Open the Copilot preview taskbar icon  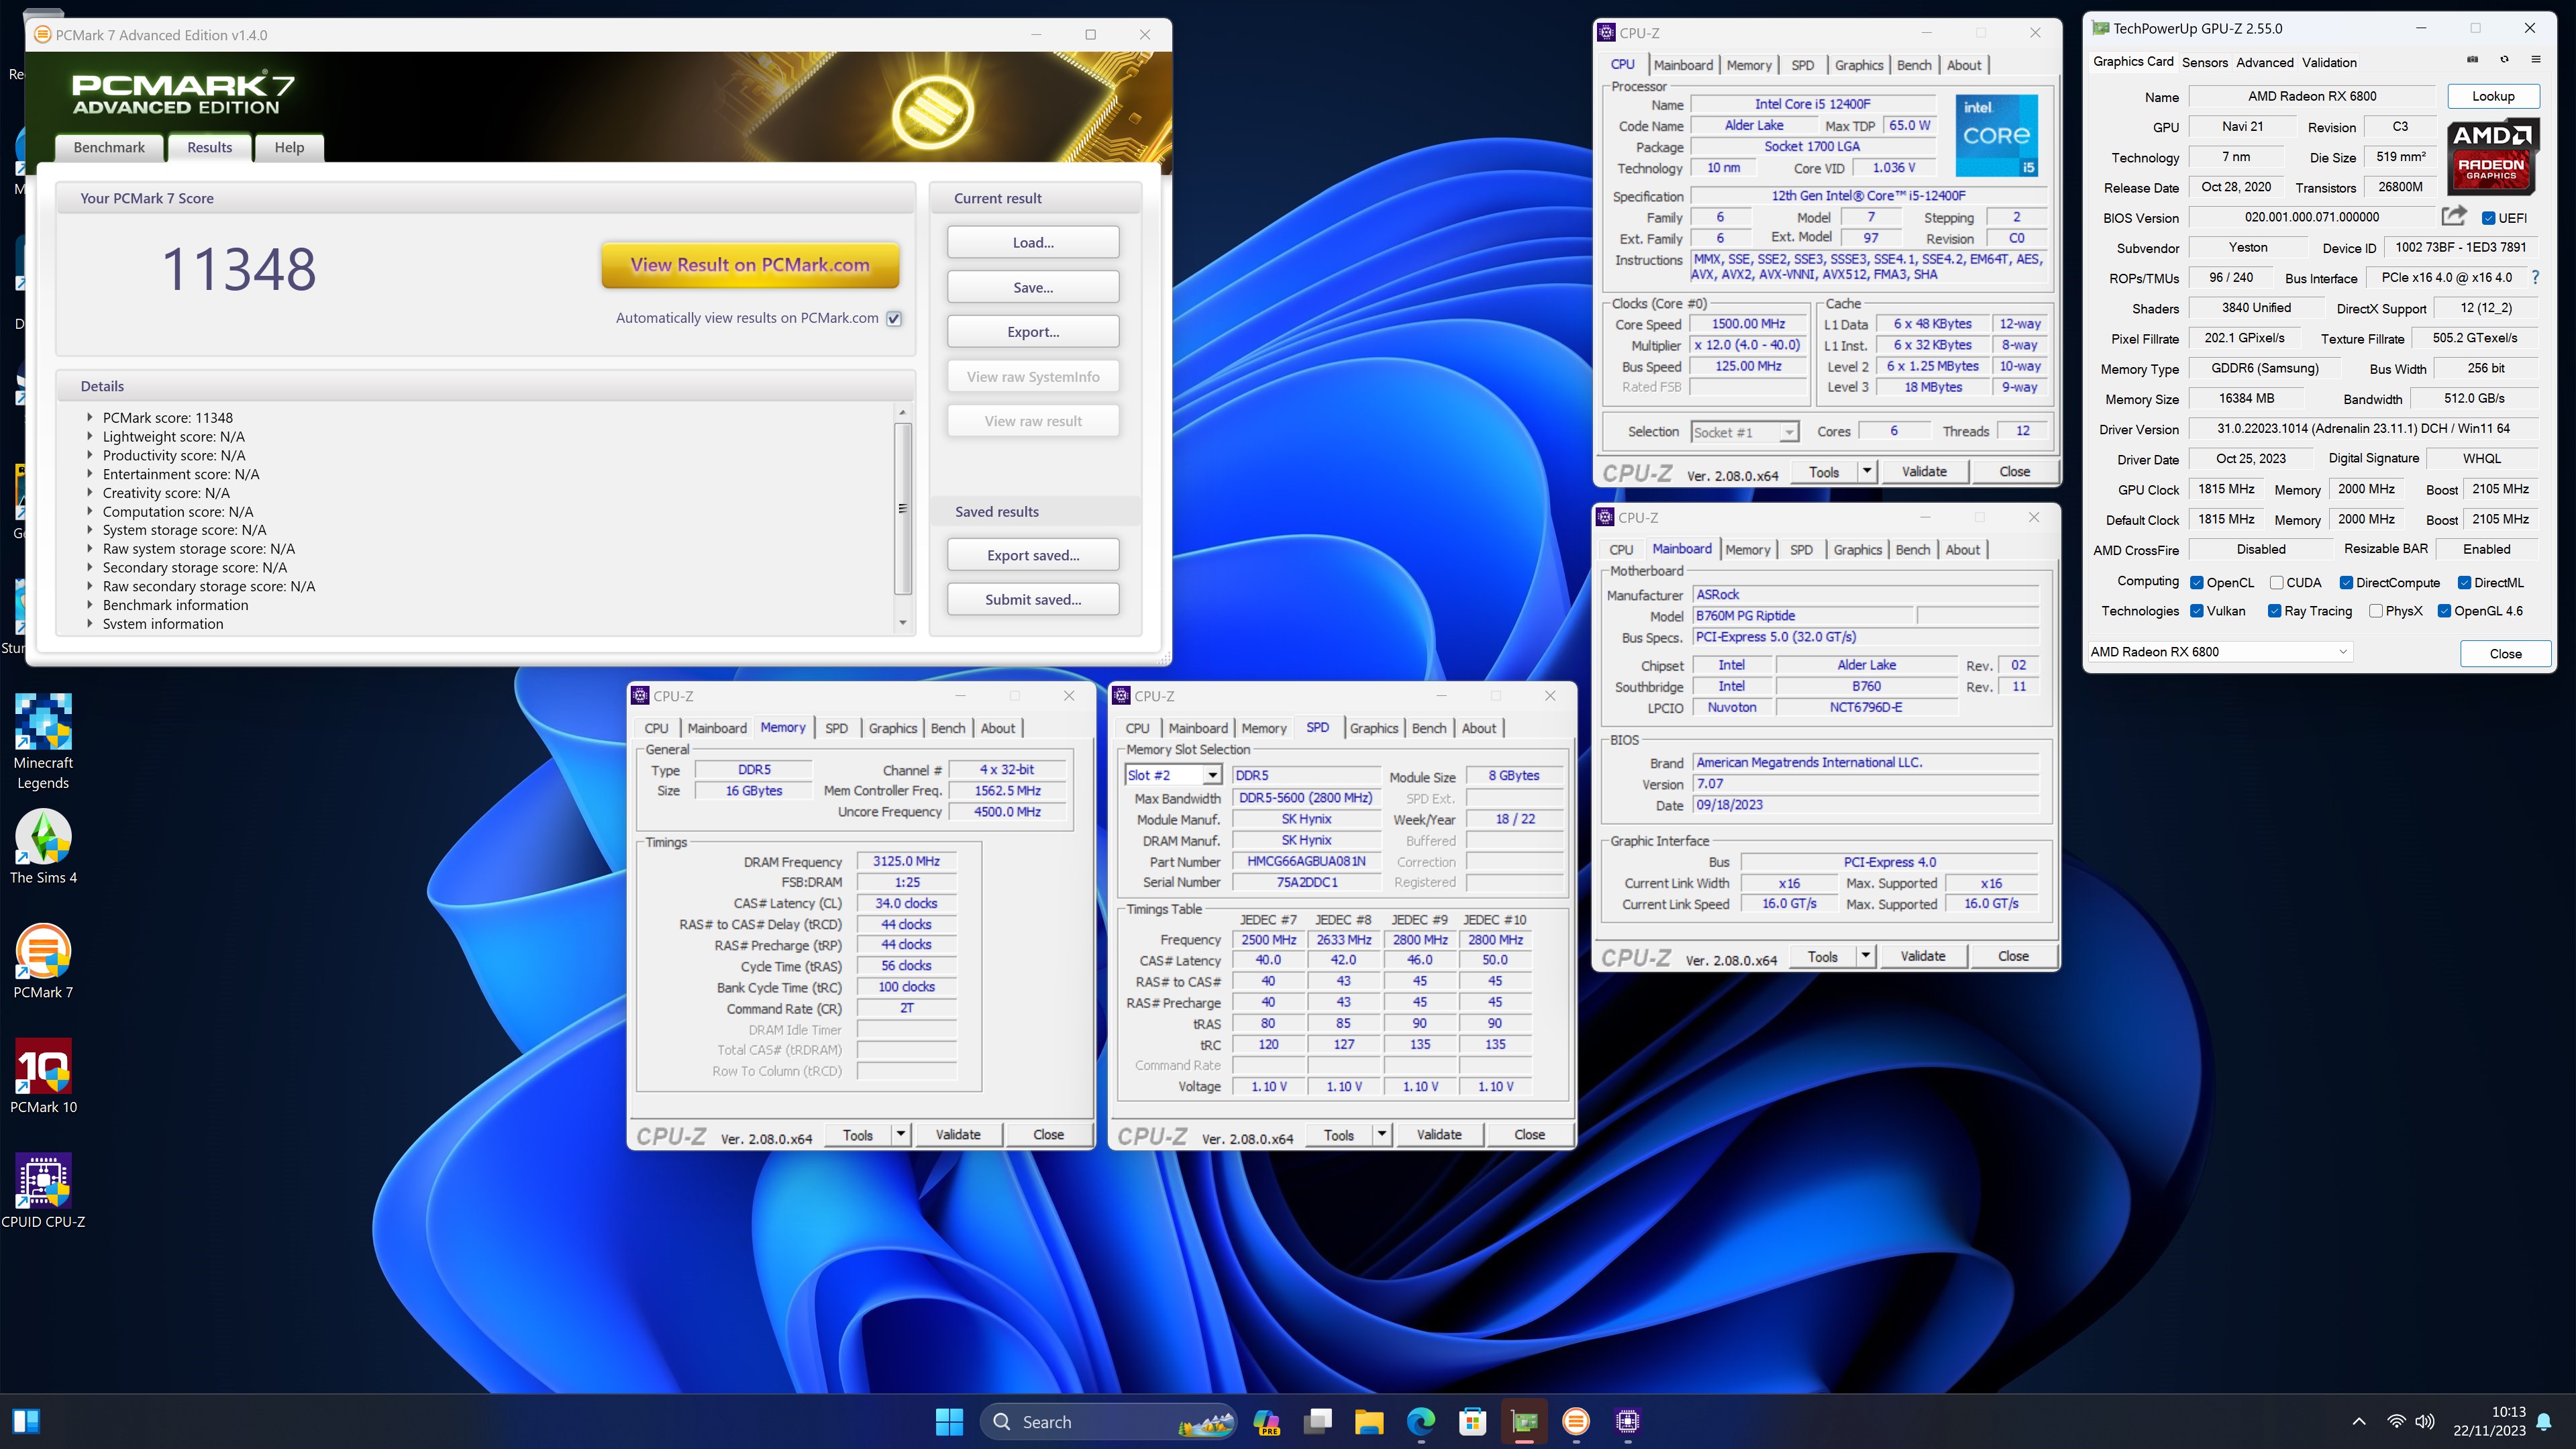pos(1266,1421)
